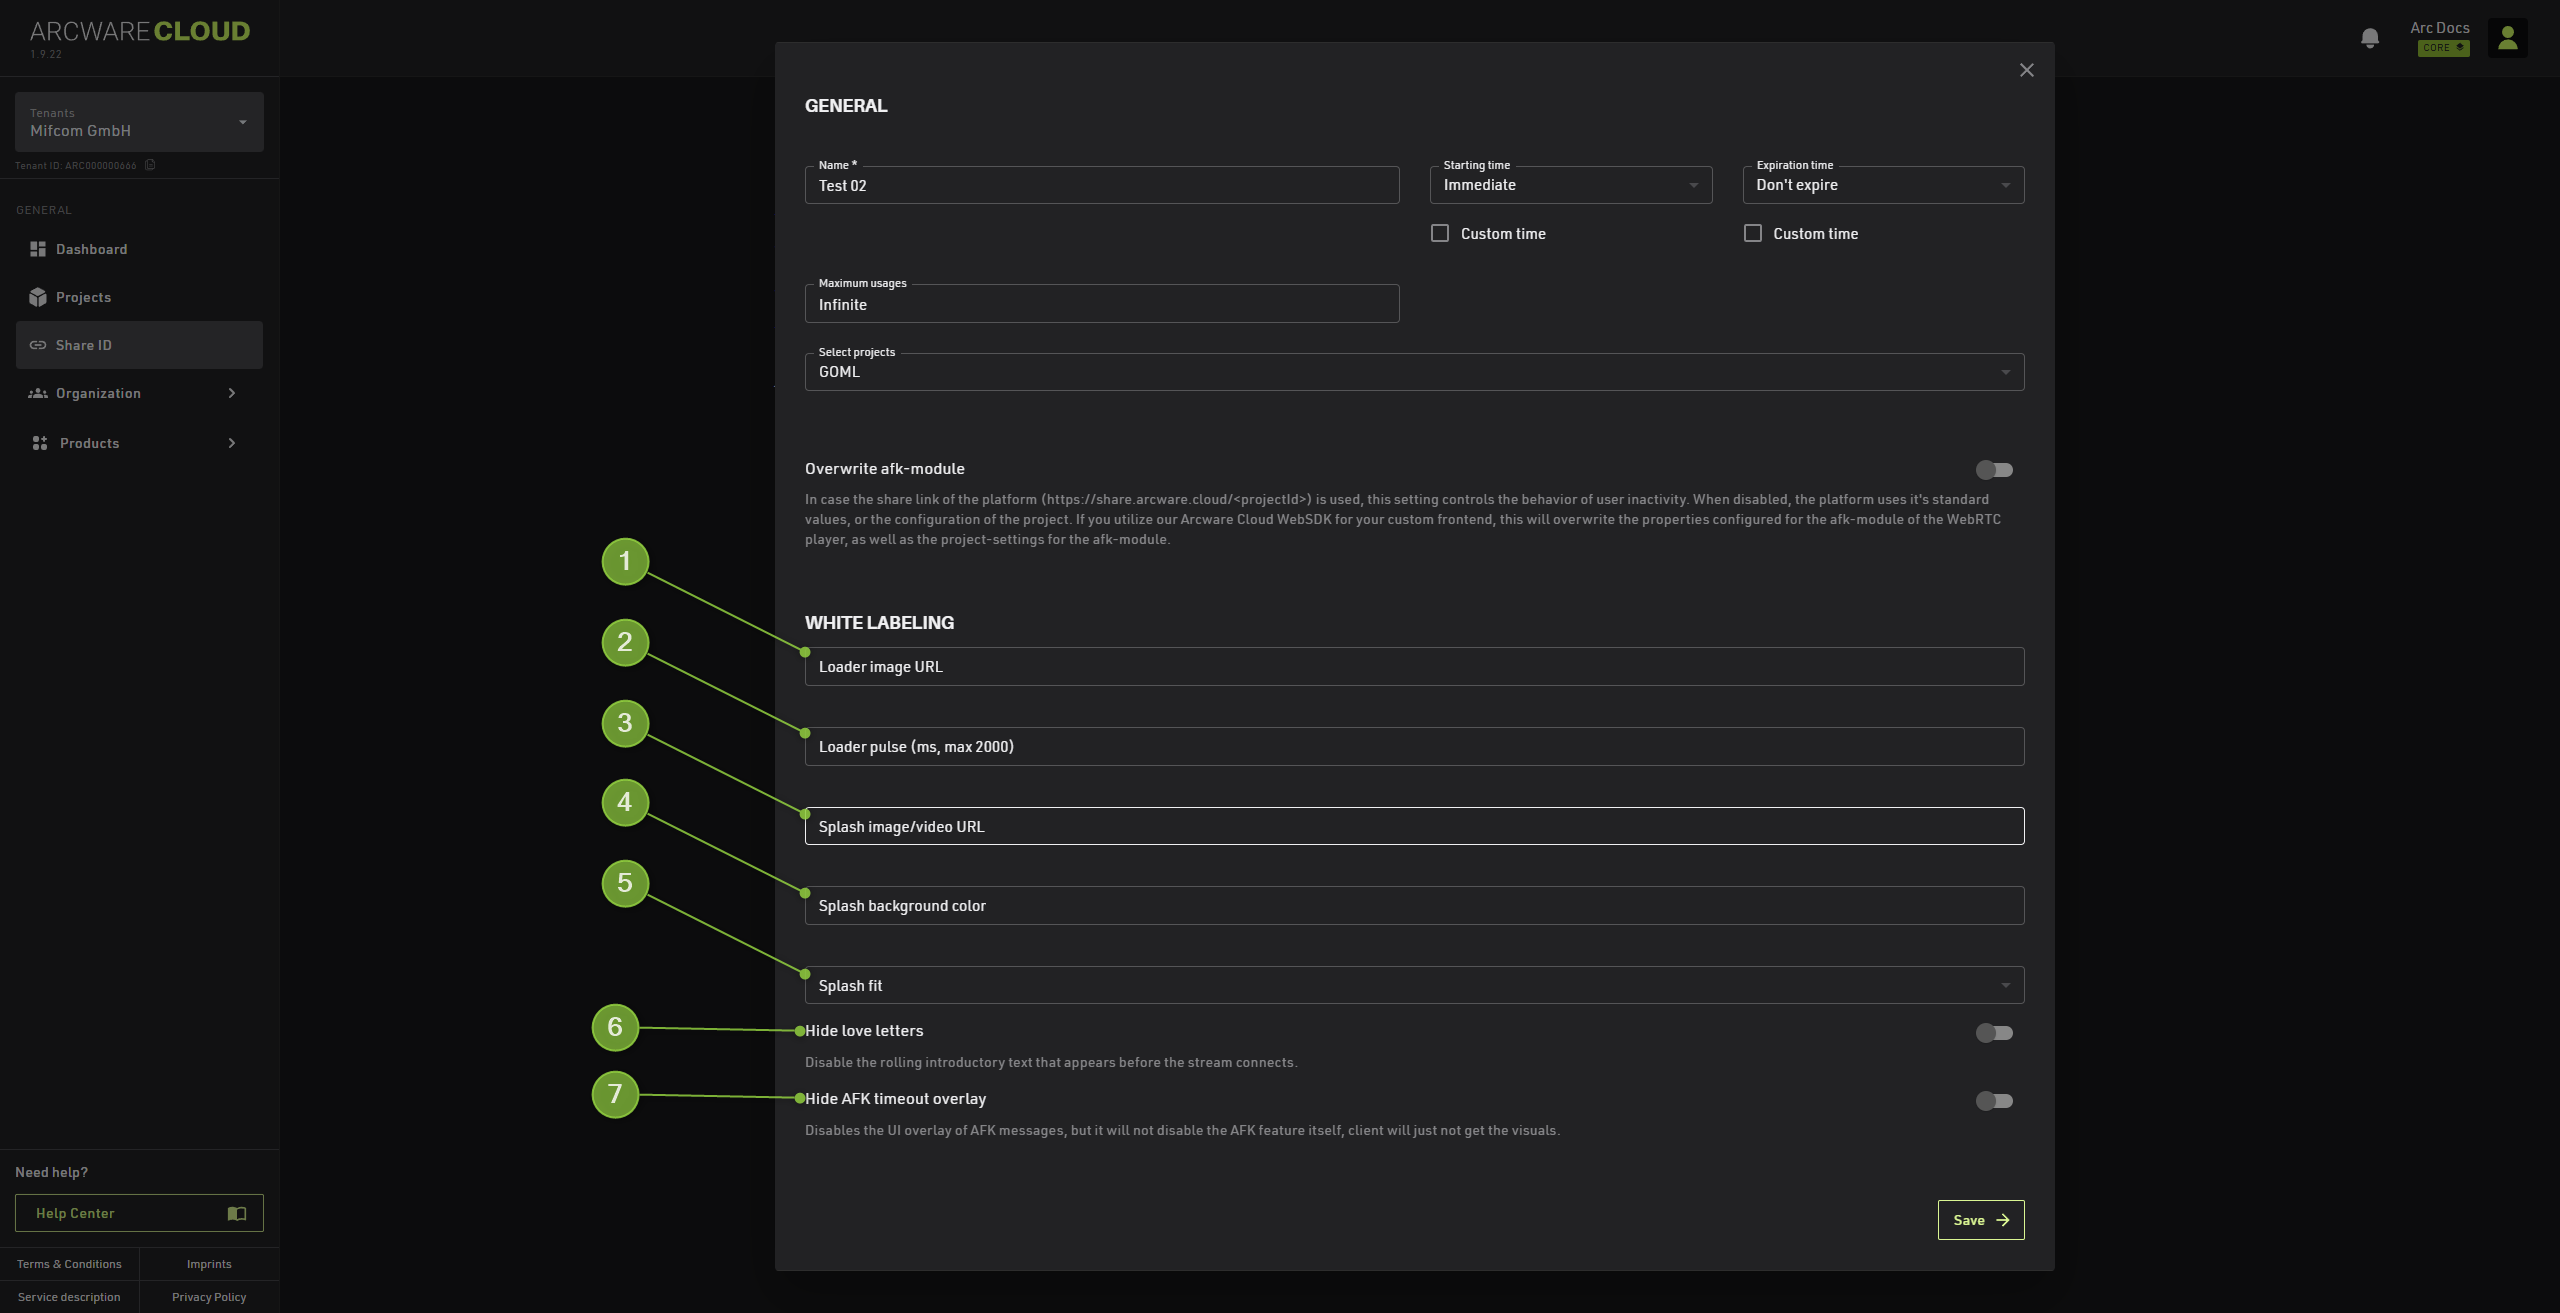Open the Select projects dropdown
Screen dimensions: 2560x1313
pyautogui.click(x=1414, y=372)
